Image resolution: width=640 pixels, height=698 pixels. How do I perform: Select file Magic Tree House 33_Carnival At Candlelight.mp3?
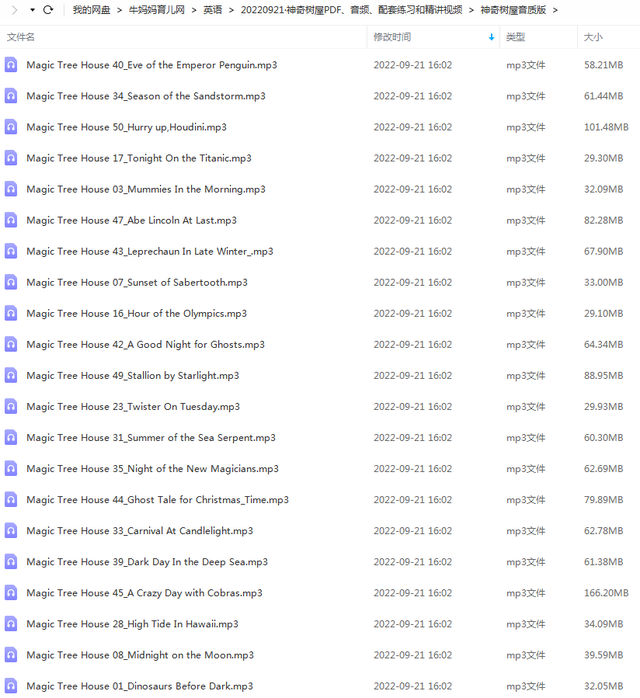pyautogui.click(x=140, y=531)
